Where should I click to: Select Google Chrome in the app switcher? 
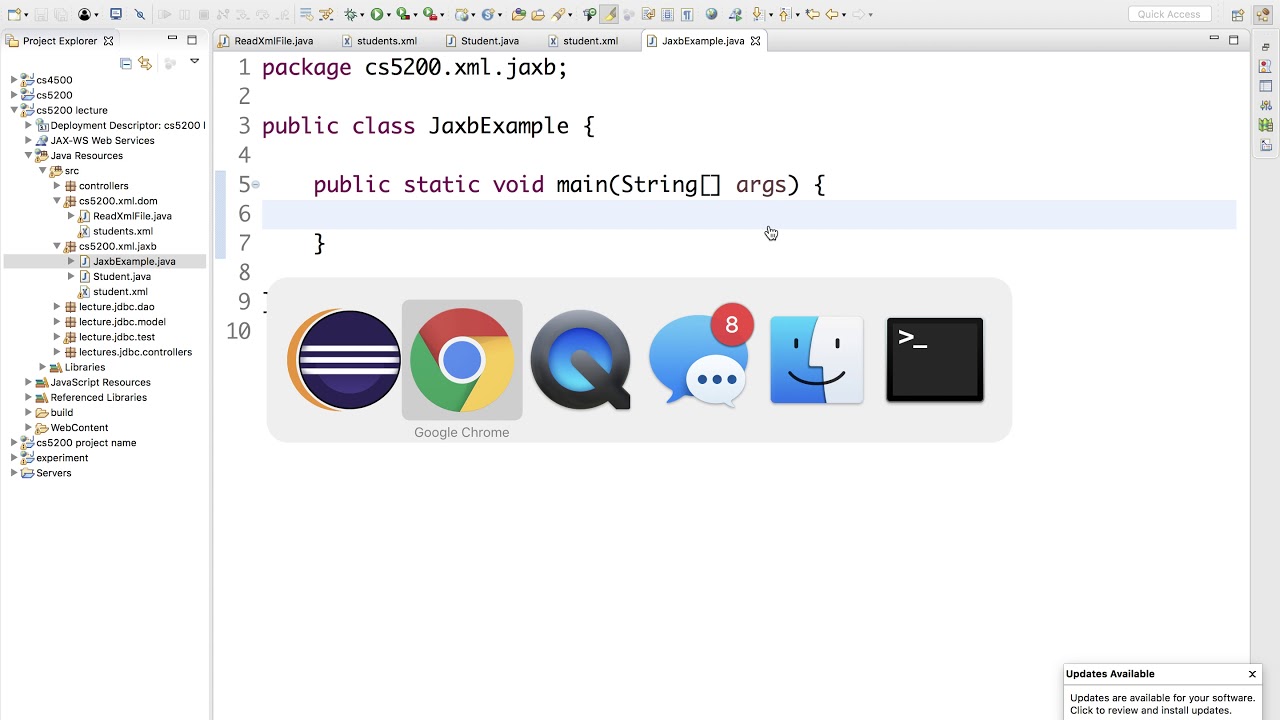pos(462,360)
